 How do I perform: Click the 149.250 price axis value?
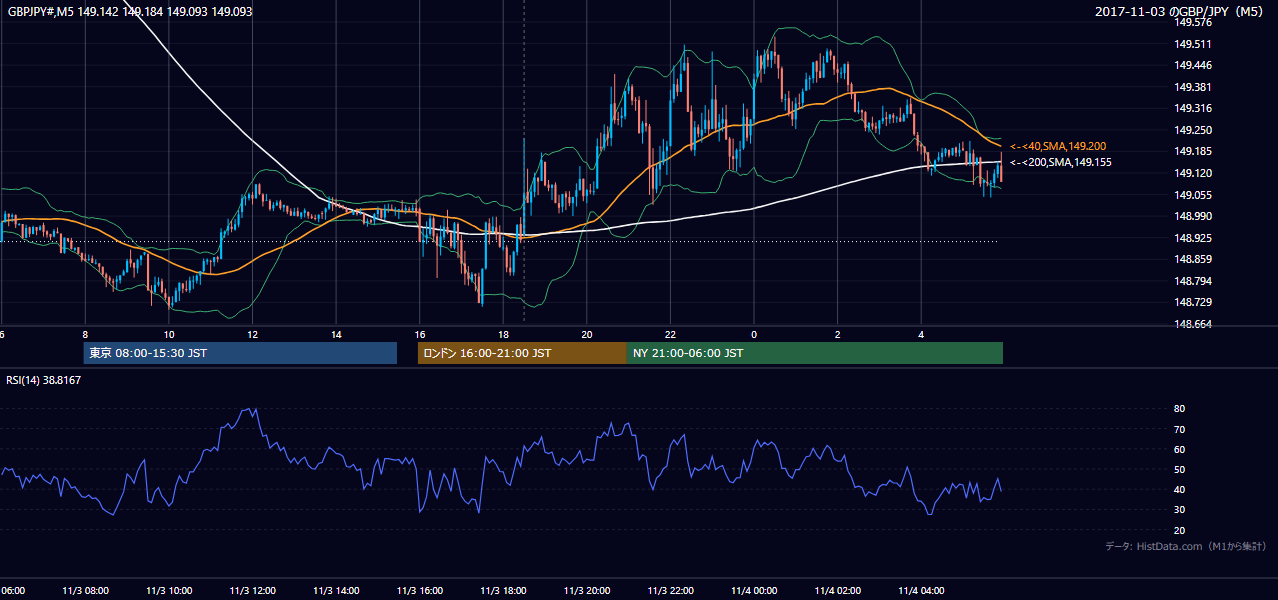[1194, 130]
